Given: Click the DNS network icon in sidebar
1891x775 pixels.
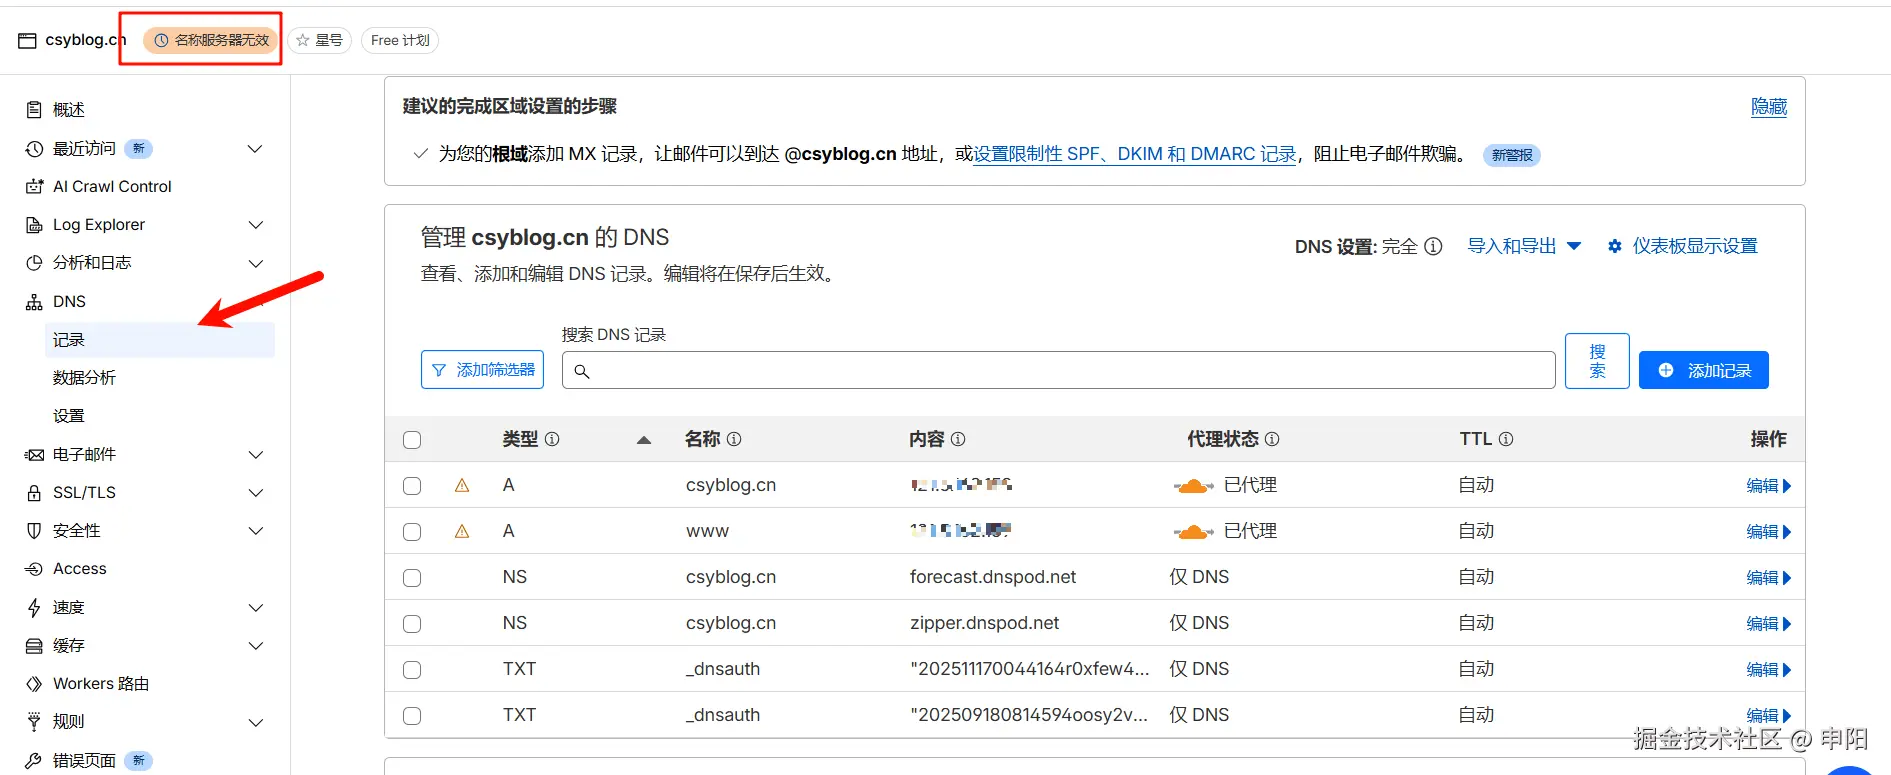Looking at the screenshot, I should tap(34, 302).
